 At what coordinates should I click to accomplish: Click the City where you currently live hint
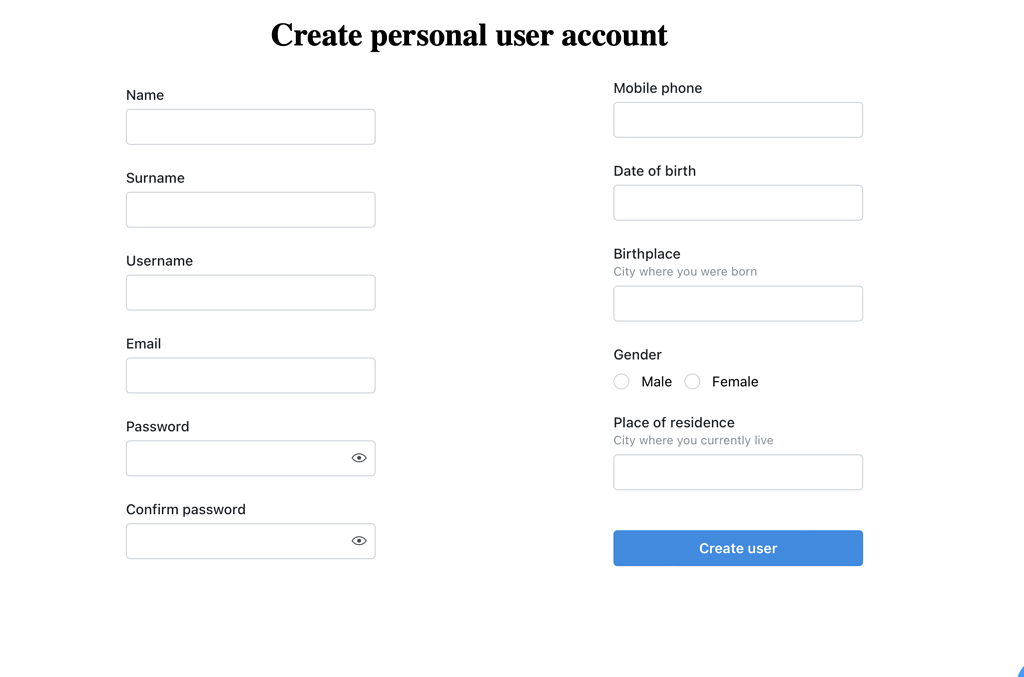coord(692,440)
